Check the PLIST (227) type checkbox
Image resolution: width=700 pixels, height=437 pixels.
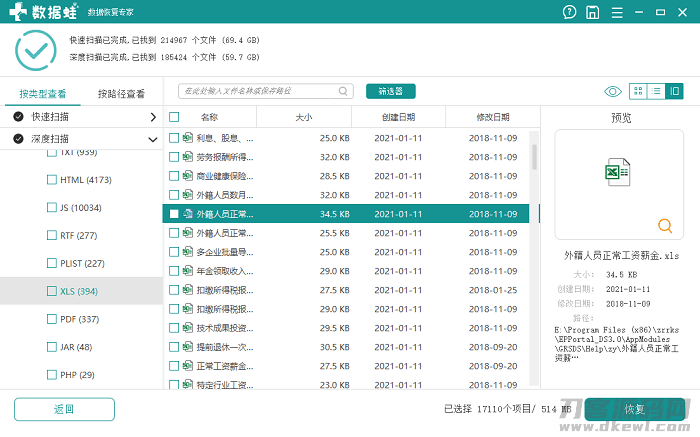52,263
